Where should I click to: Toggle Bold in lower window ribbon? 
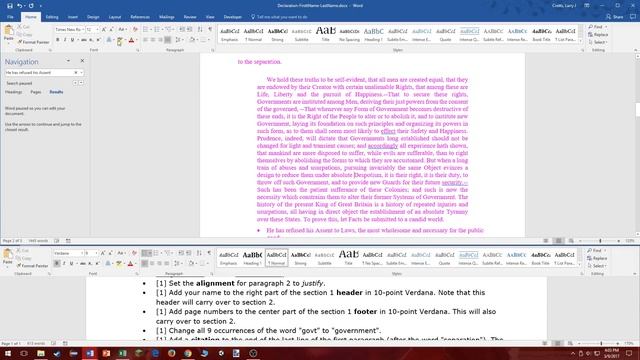pyautogui.click(x=57, y=264)
